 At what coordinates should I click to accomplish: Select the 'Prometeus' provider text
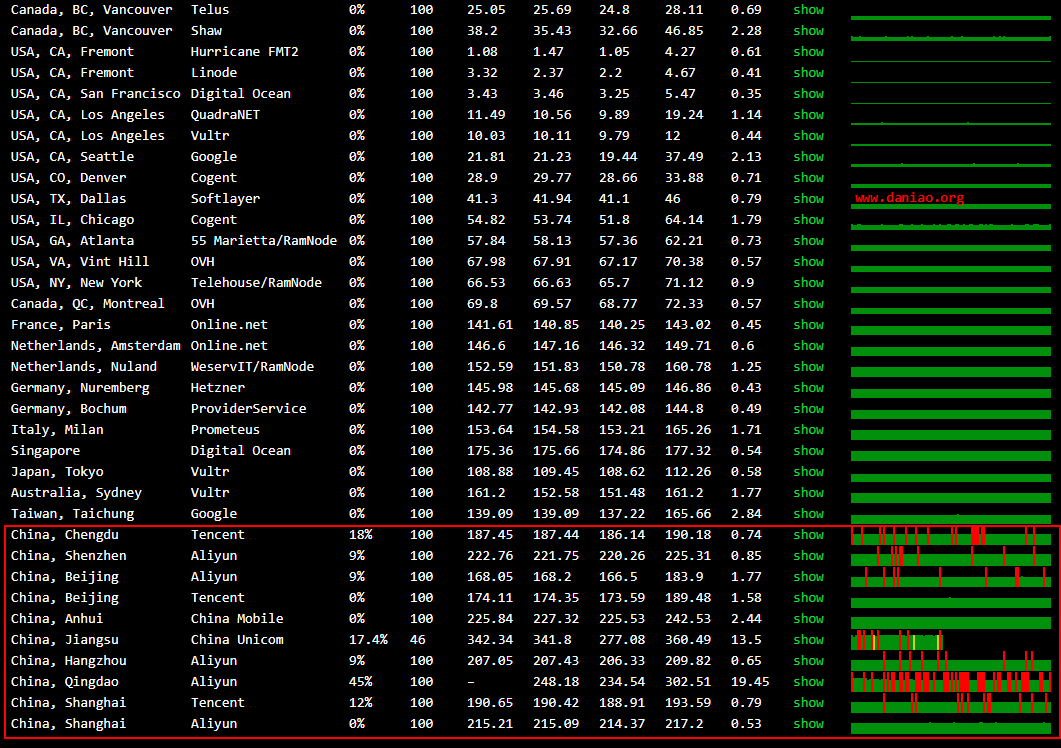pyautogui.click(x=225, y=430)
